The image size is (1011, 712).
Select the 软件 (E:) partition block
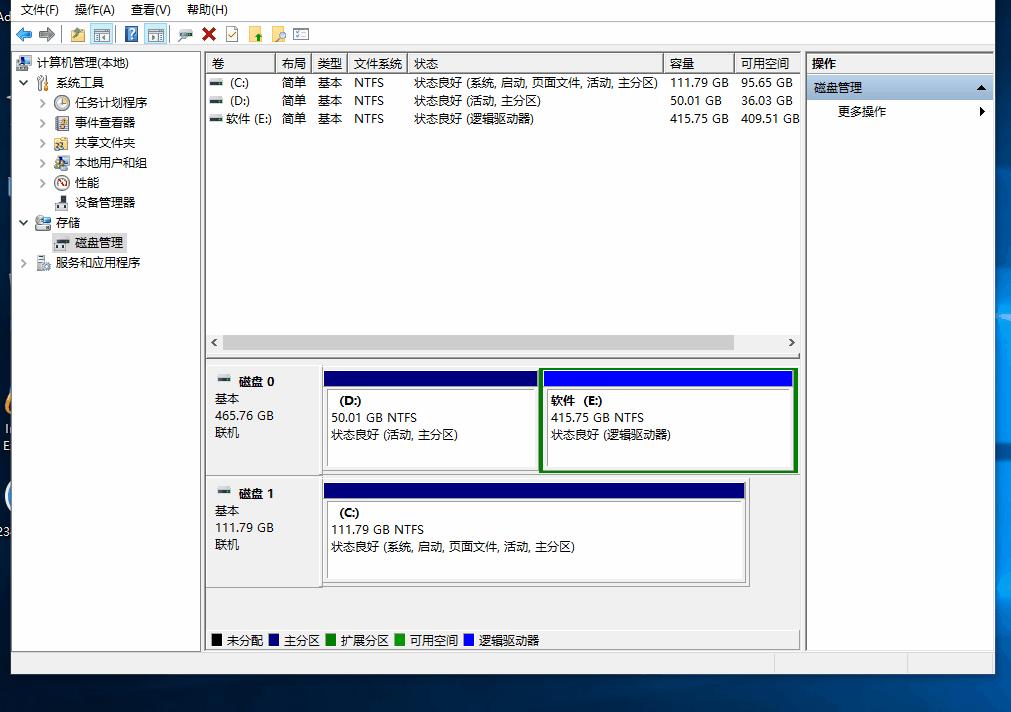tap(667, 420)
